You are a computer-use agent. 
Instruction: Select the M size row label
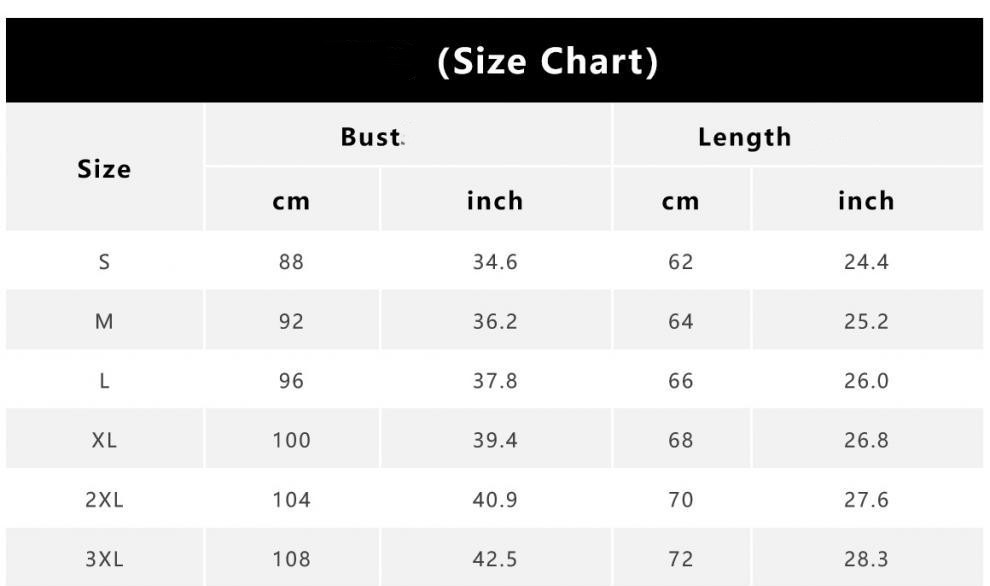(104, 322)
